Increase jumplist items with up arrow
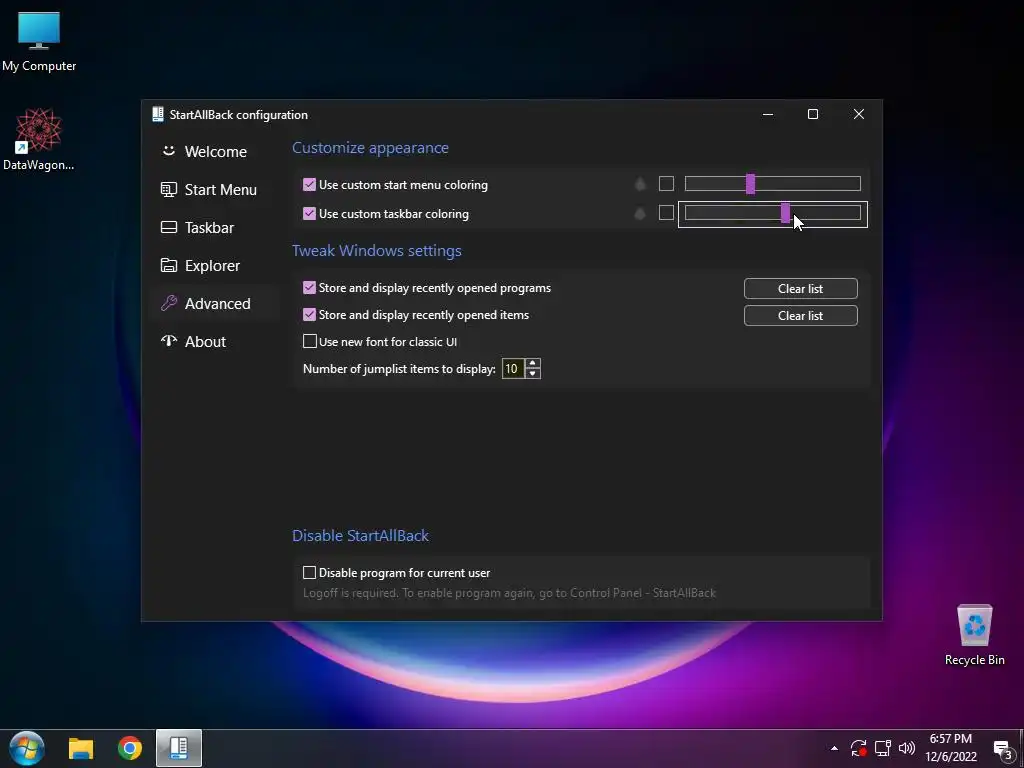Image resolution: width=1024 pixels, height=768 pixels. tap(533, 364)
